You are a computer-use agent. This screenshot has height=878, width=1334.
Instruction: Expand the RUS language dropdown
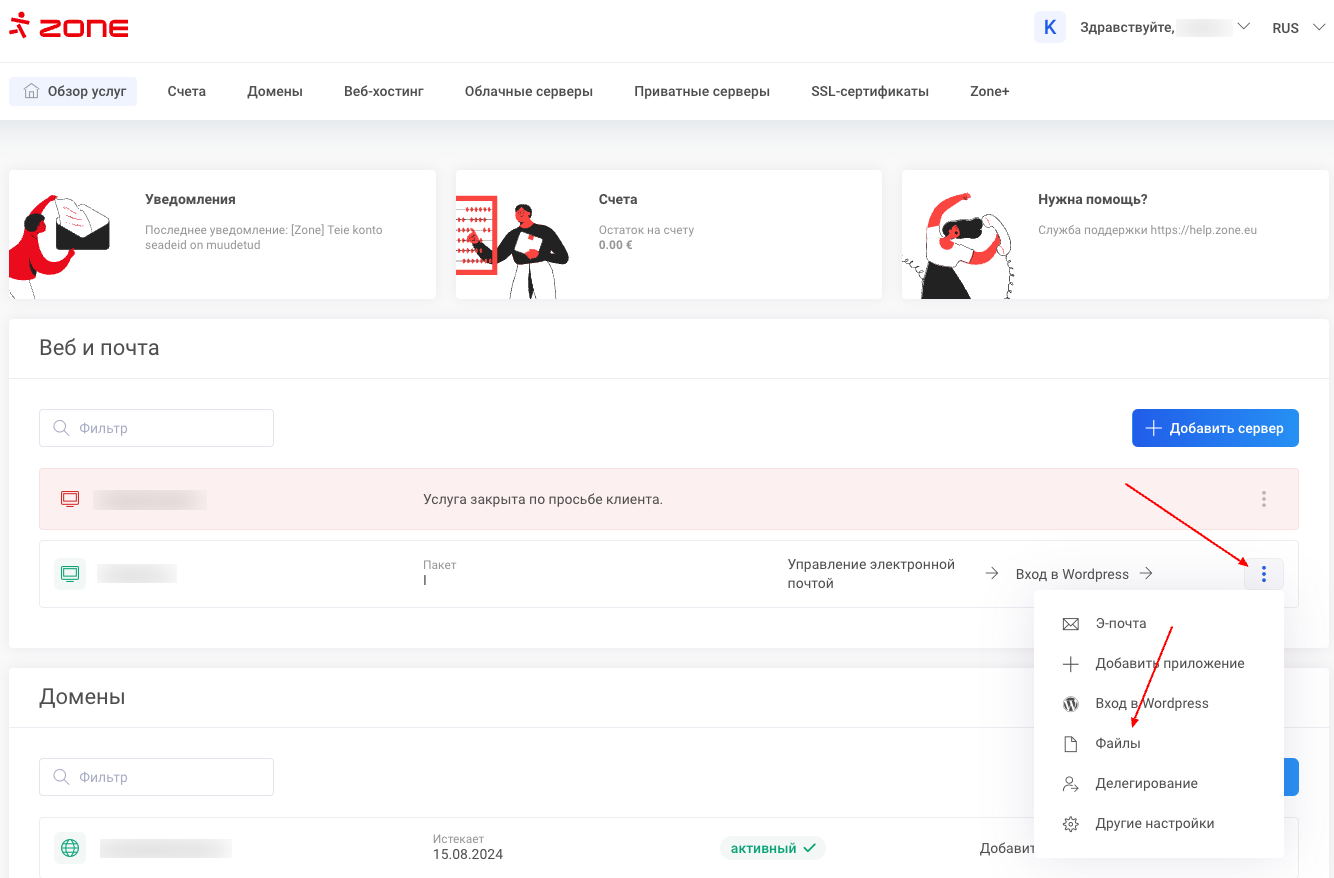point(1297,28)
